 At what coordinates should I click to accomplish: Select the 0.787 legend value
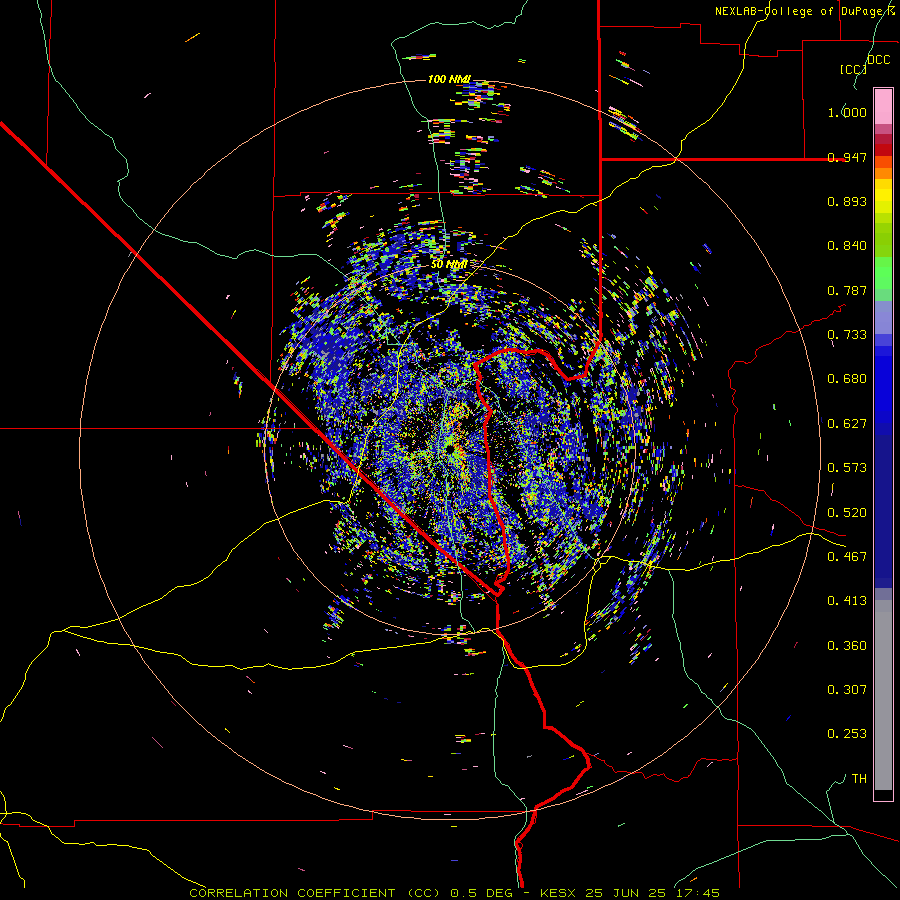pos(847,290)
